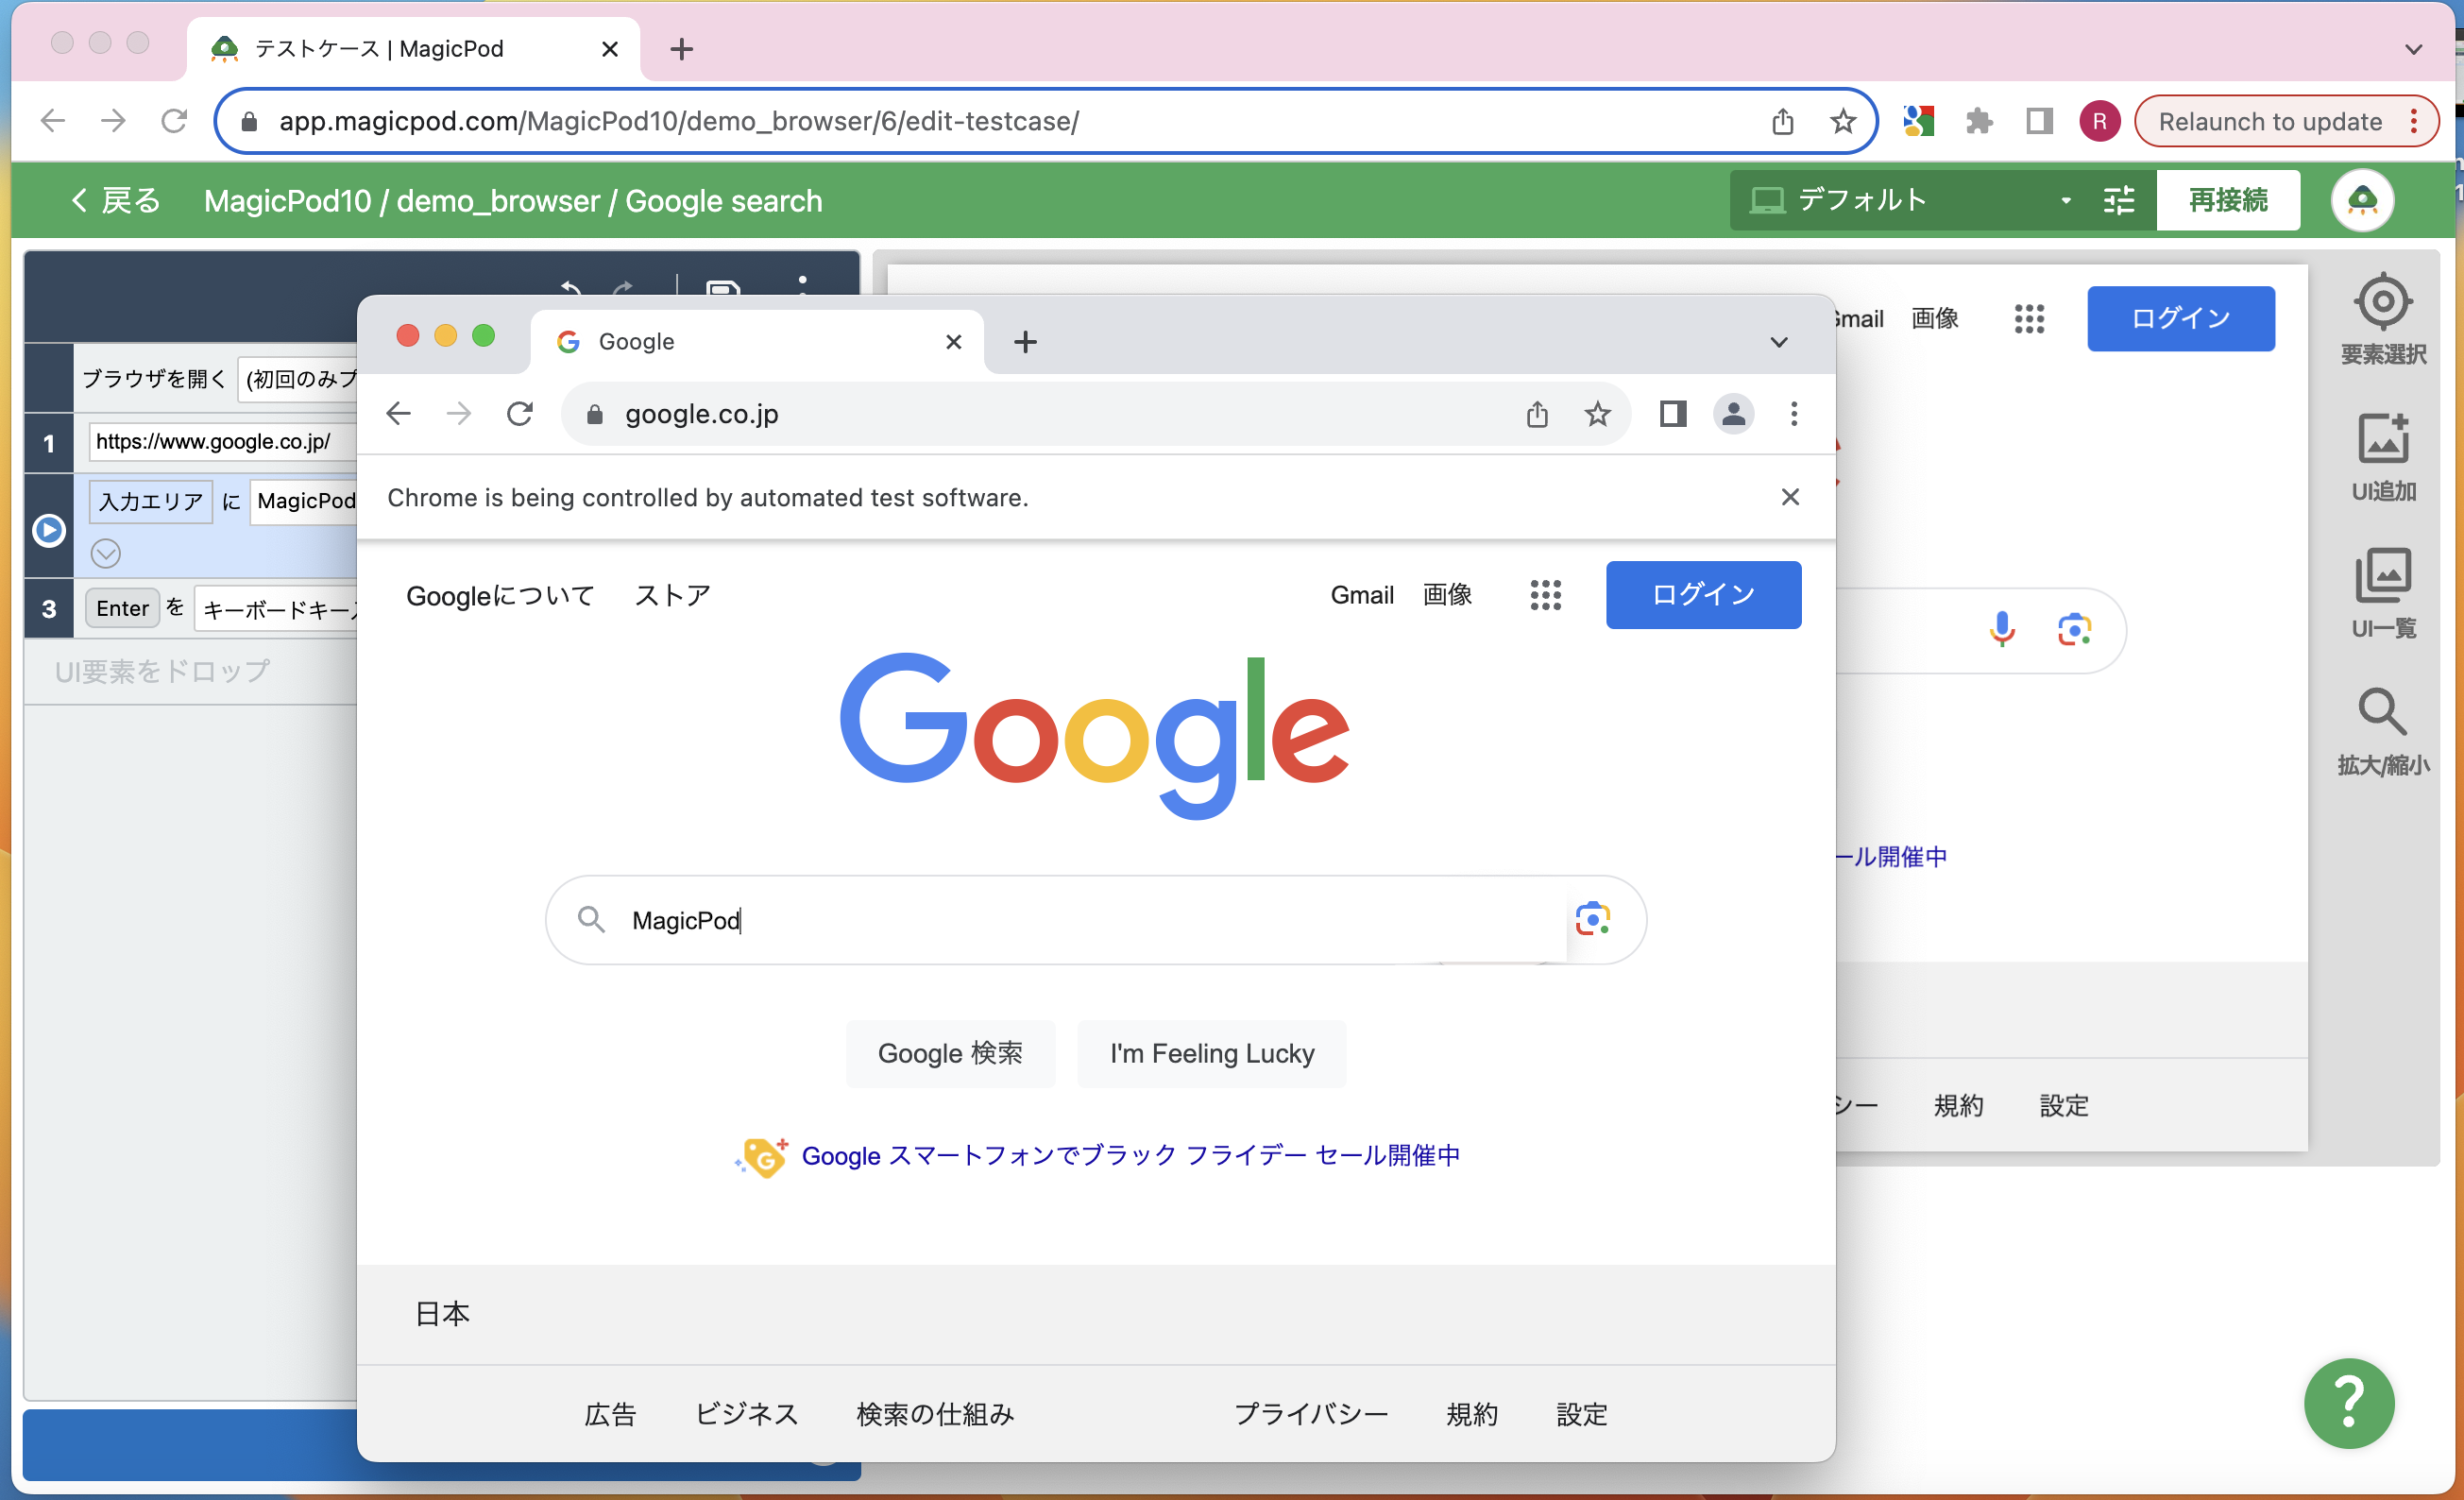Image resolution: width=2464 pixels, height=1500 pixels.
Task: Select step number 3 in test editor
Action: click(x=48, y=609)
